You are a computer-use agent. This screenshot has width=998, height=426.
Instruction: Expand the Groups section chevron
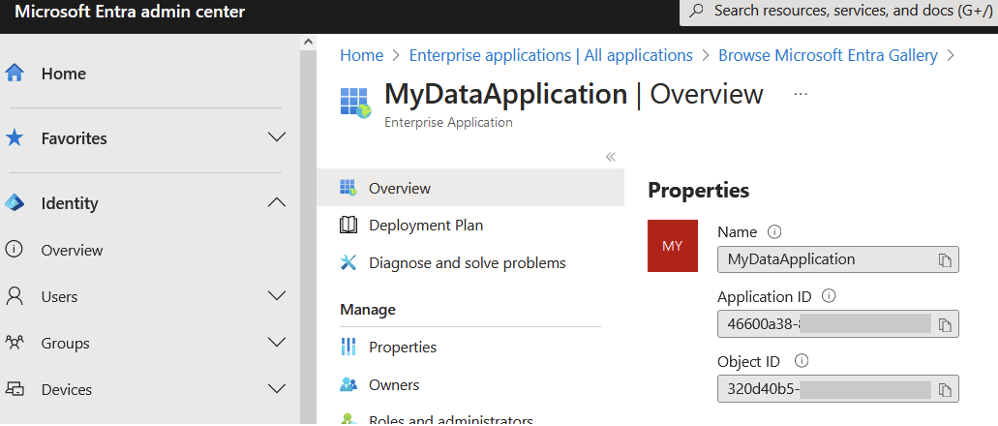(x=276, y=343)
